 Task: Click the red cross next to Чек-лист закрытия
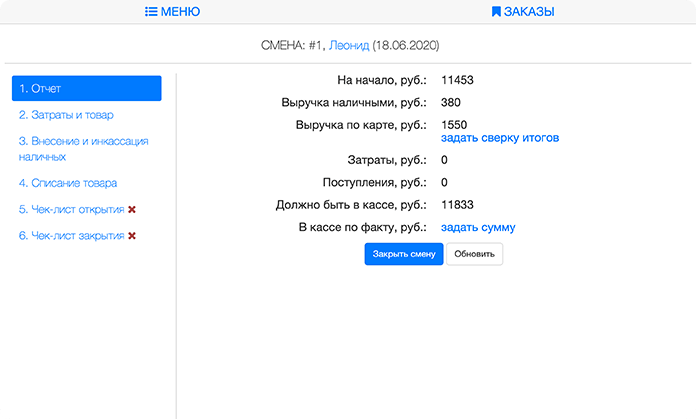132,236
